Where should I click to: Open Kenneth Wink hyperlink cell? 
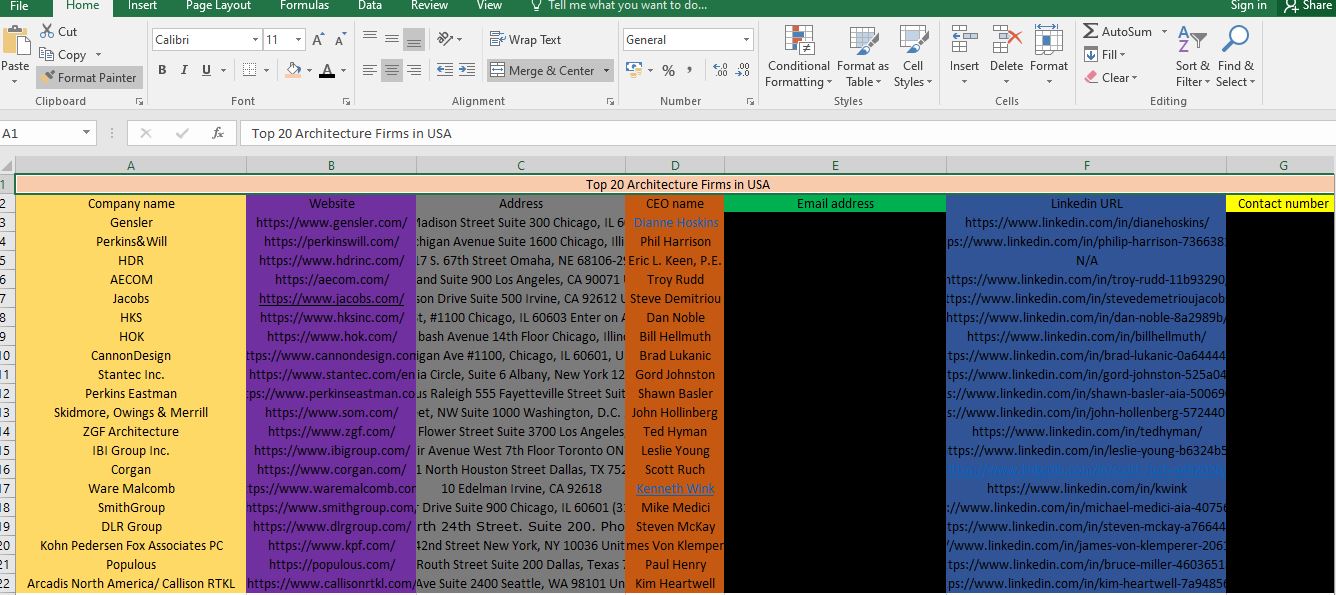675,488
